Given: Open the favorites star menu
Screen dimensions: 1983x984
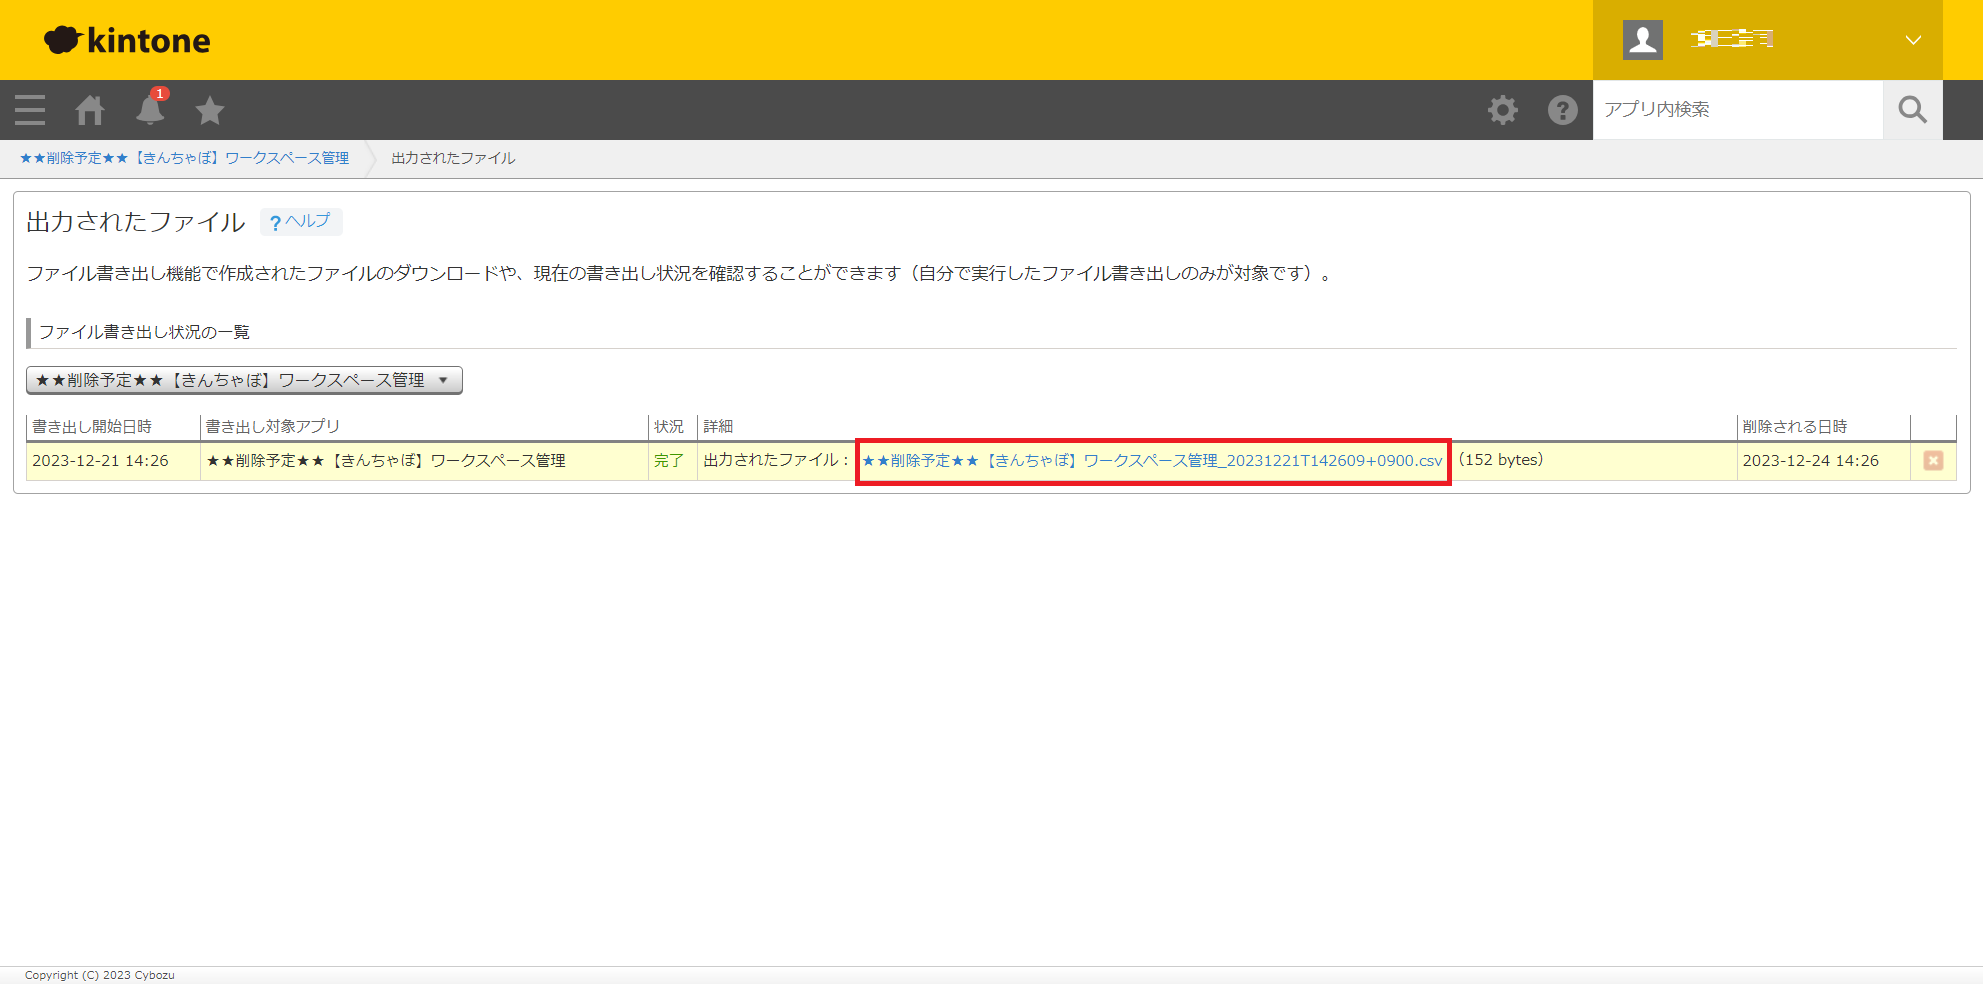Looking at the screenshot, I should point(210,110).
